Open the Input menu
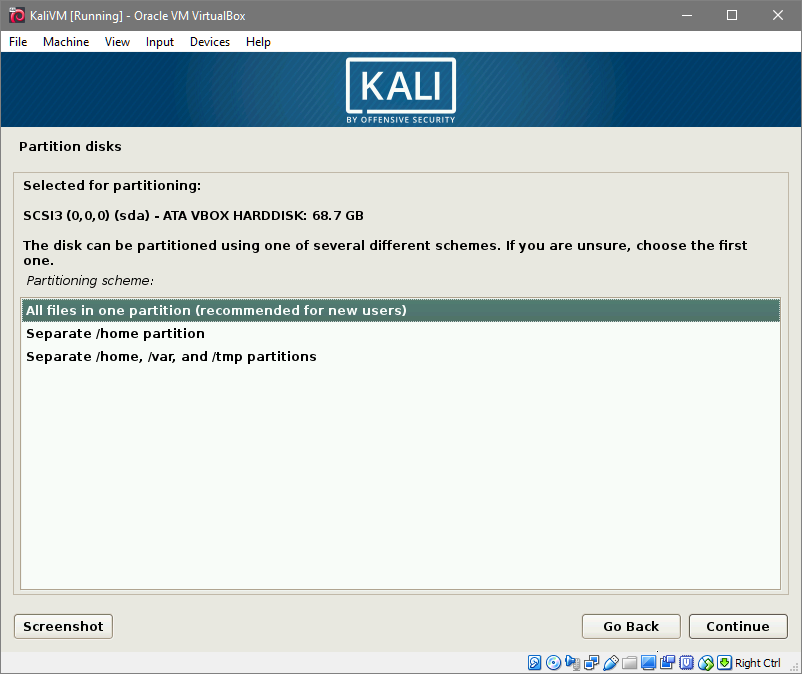Screen dimensions: 802x674 pos(160,42)
